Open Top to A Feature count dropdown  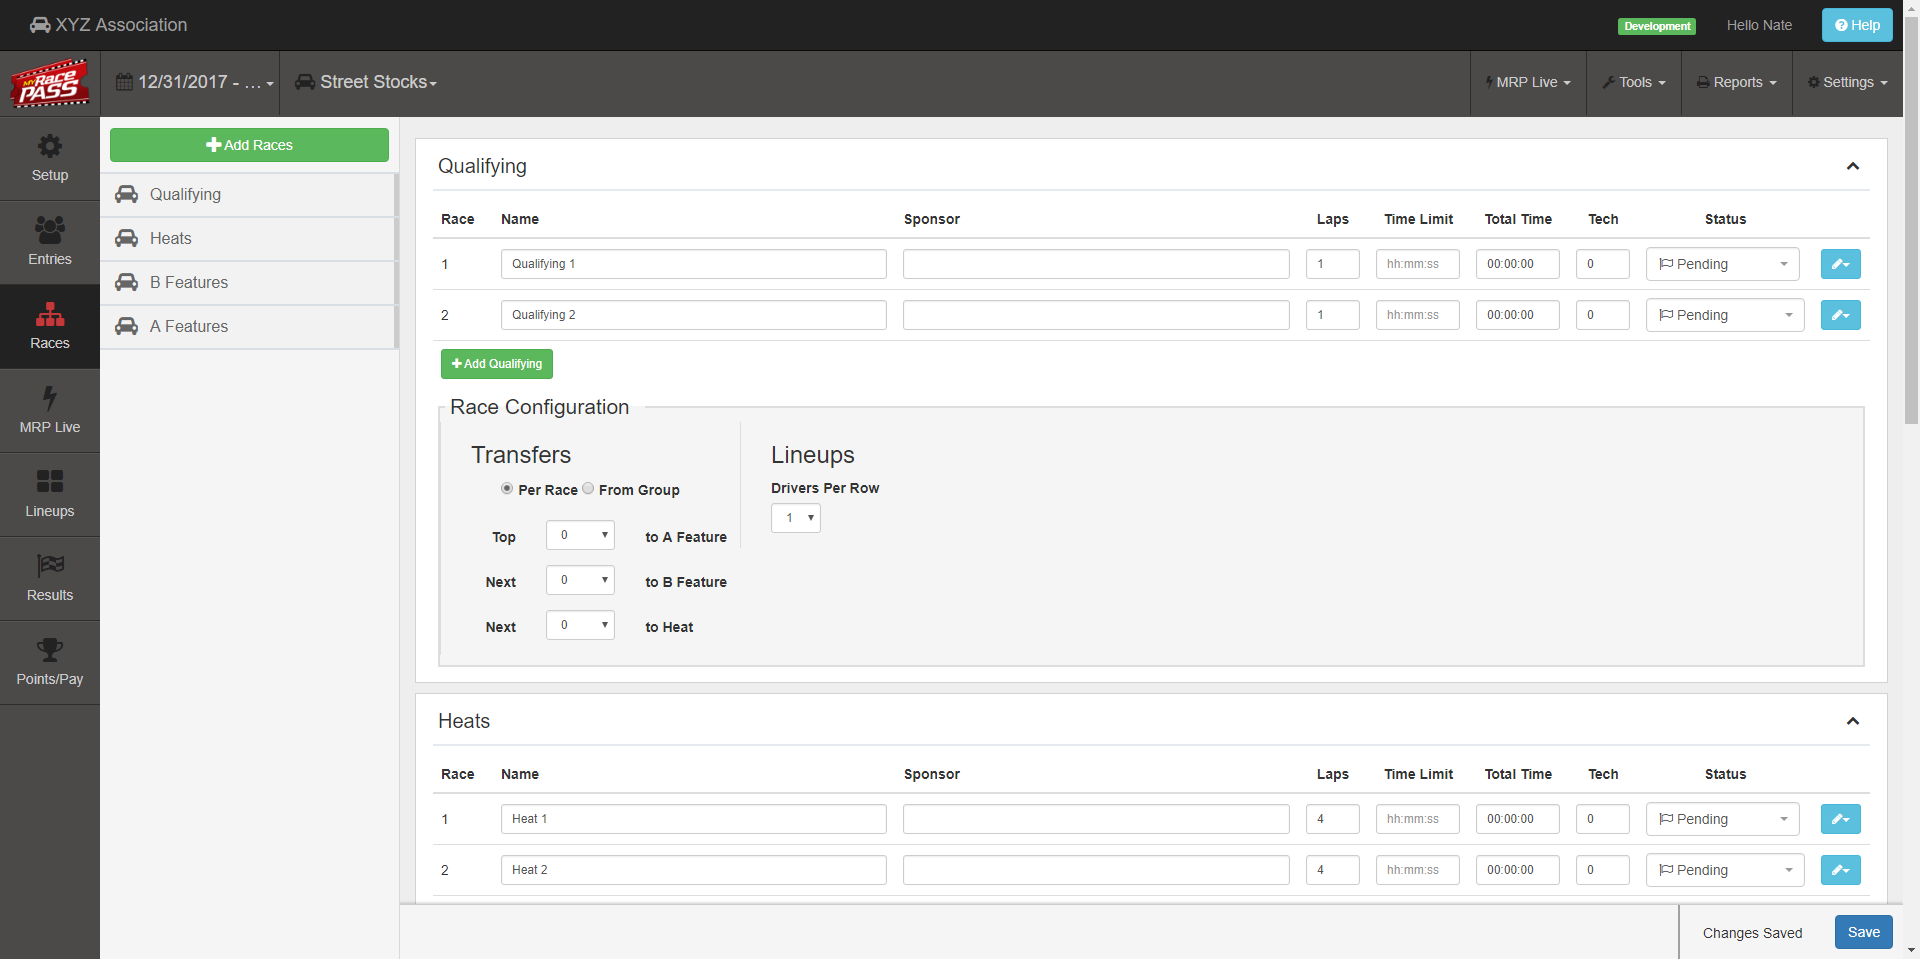point(580,535)
